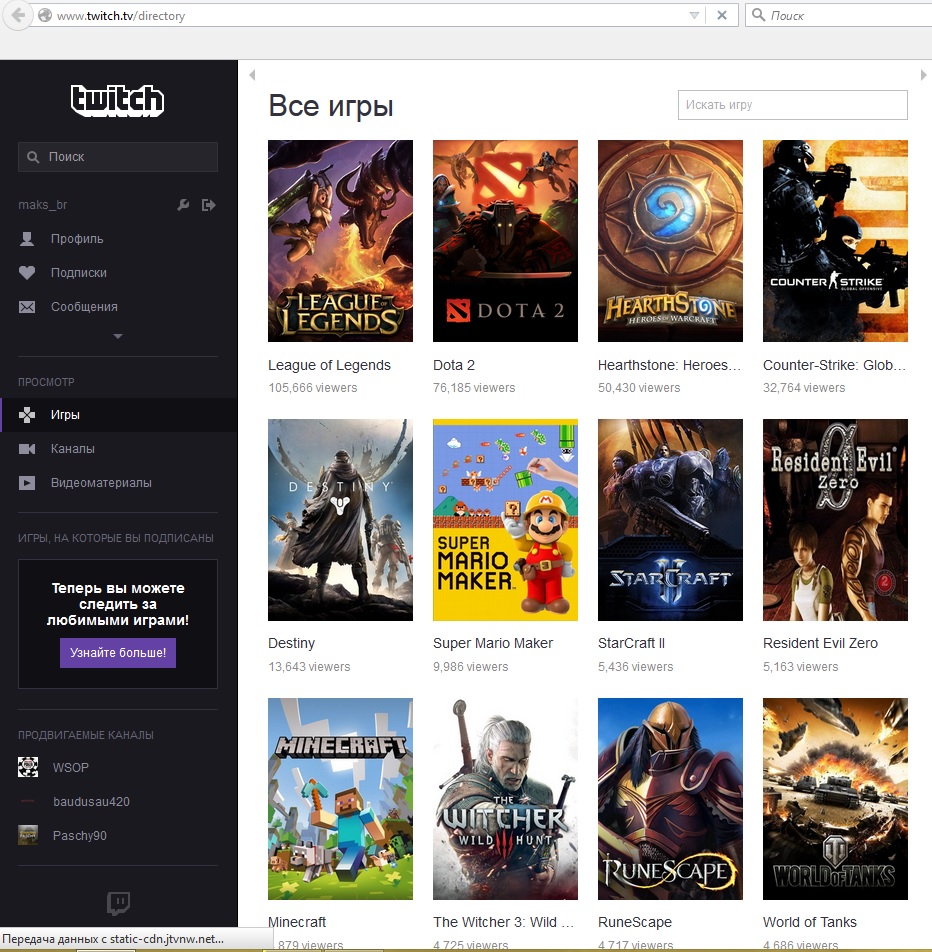
Task: Click the Сообщения envelope icon
Action: pos(27,307)
